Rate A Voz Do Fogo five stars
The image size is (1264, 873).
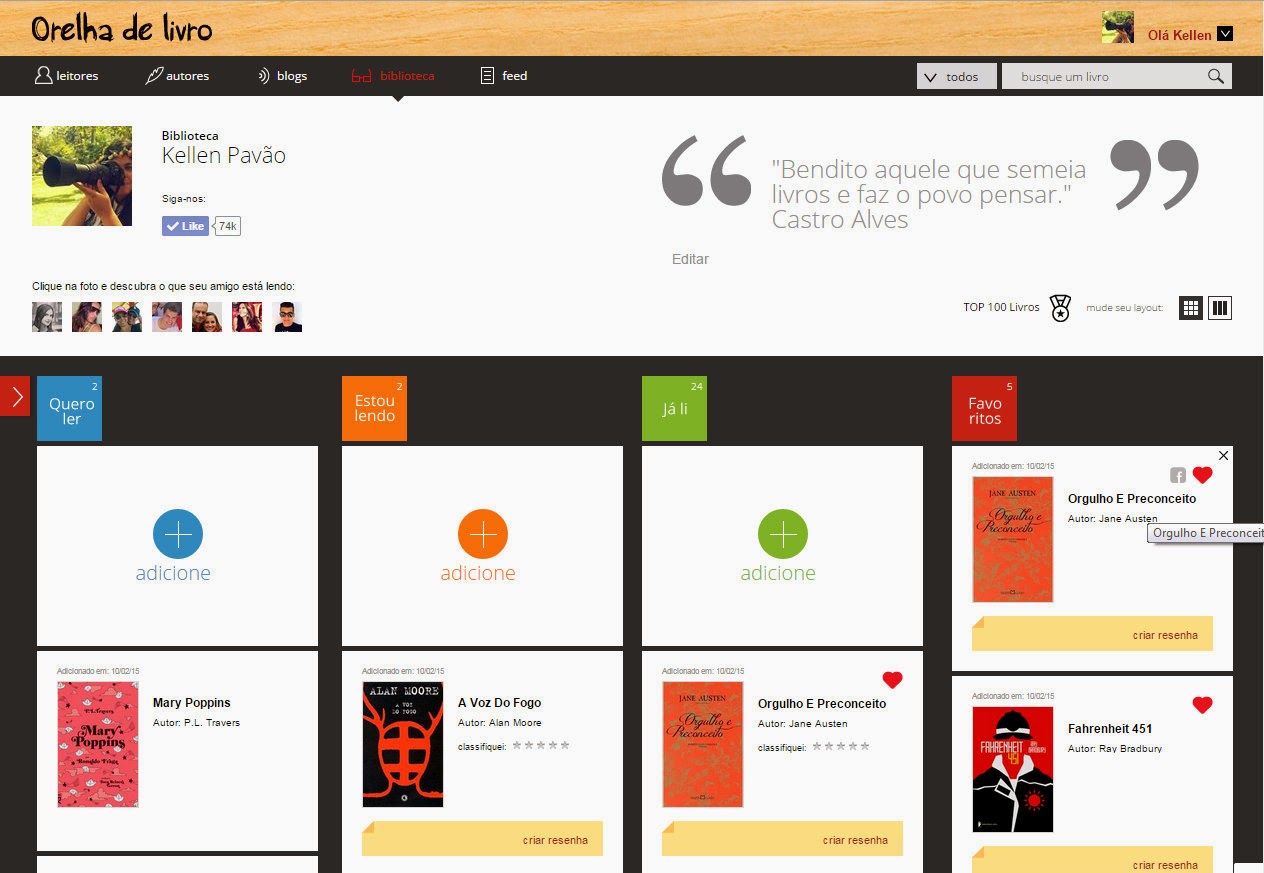pos(565,746)
